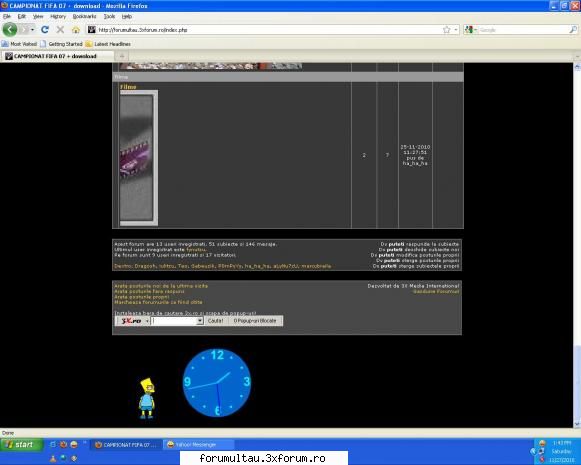Click Marcheaza forumurile ca fiind citite
581x465 pixels.
point(158,302)
